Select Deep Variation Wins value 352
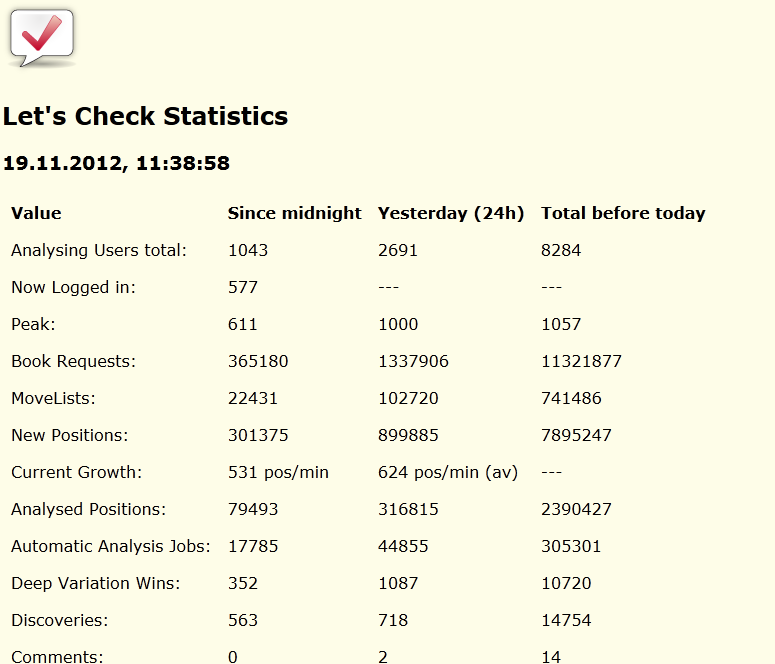Image resolution: width=775 pixels, height=664 pixels. coord(243,583)
